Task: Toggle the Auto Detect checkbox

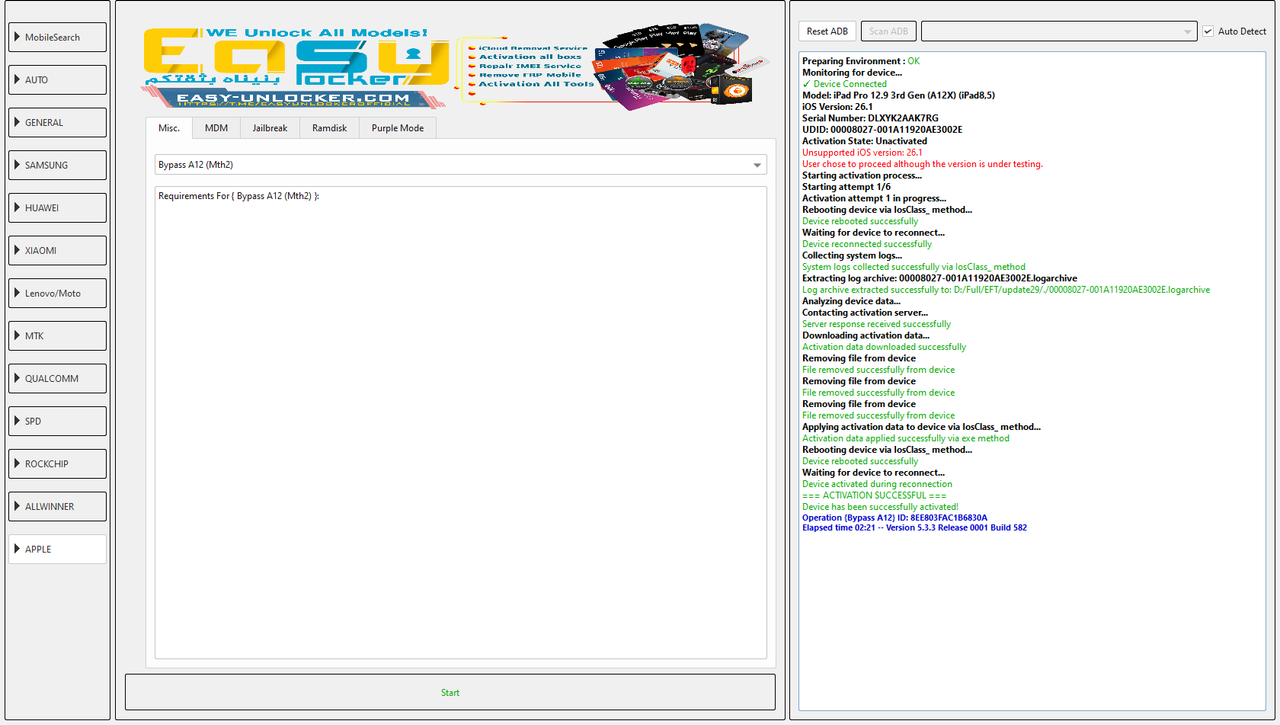Action: pos(1208,31)
